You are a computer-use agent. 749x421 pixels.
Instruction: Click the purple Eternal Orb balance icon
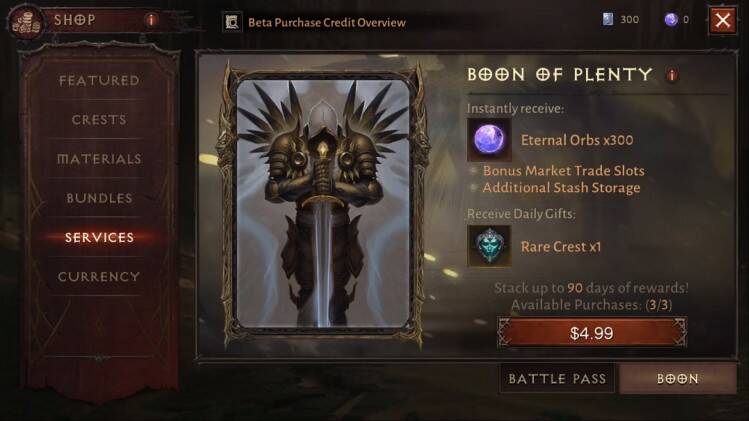pos(671,20)
